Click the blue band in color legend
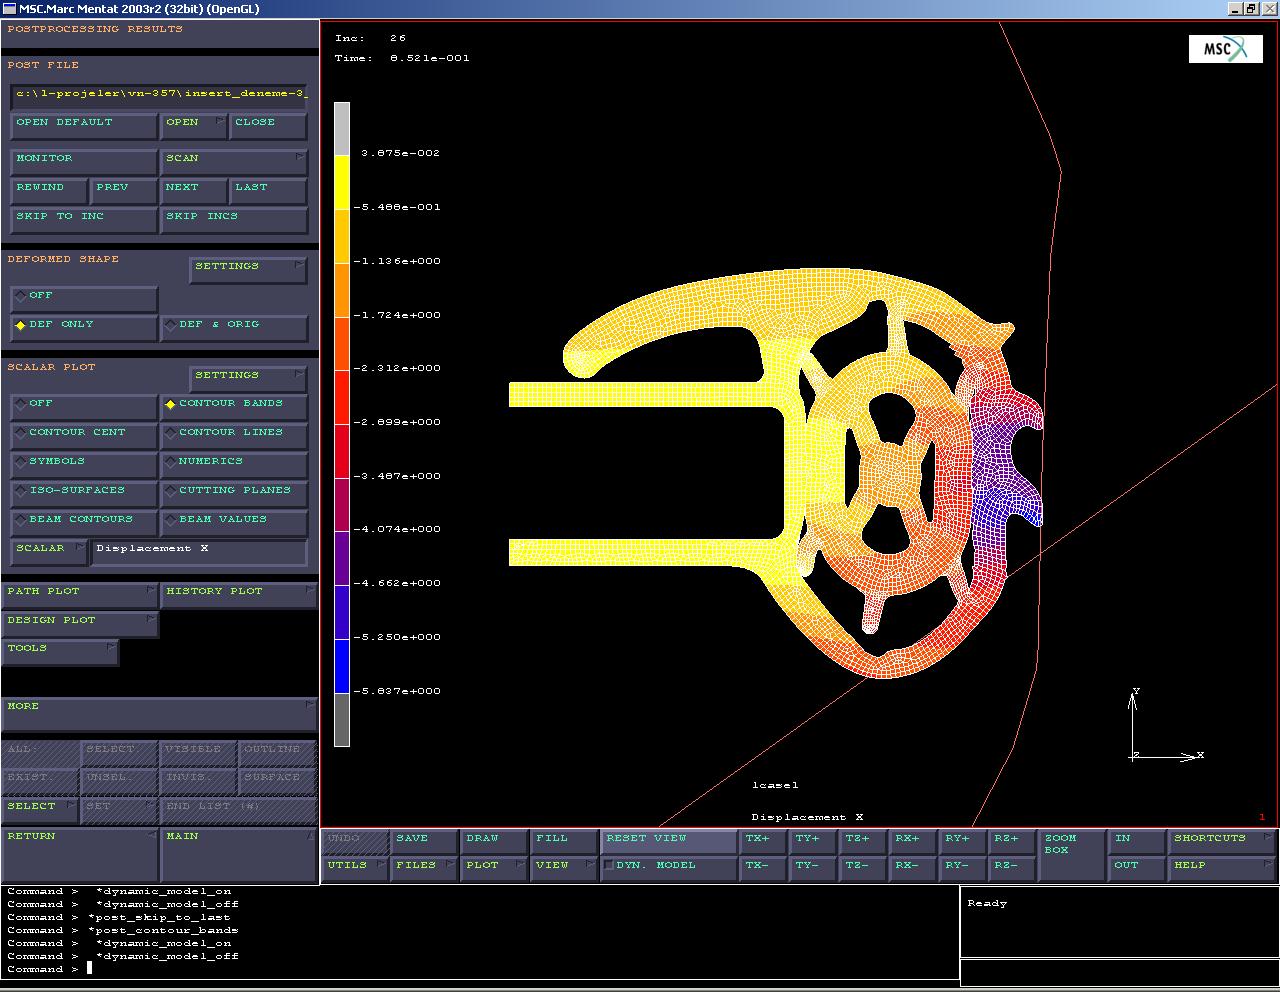 point(342,665)
